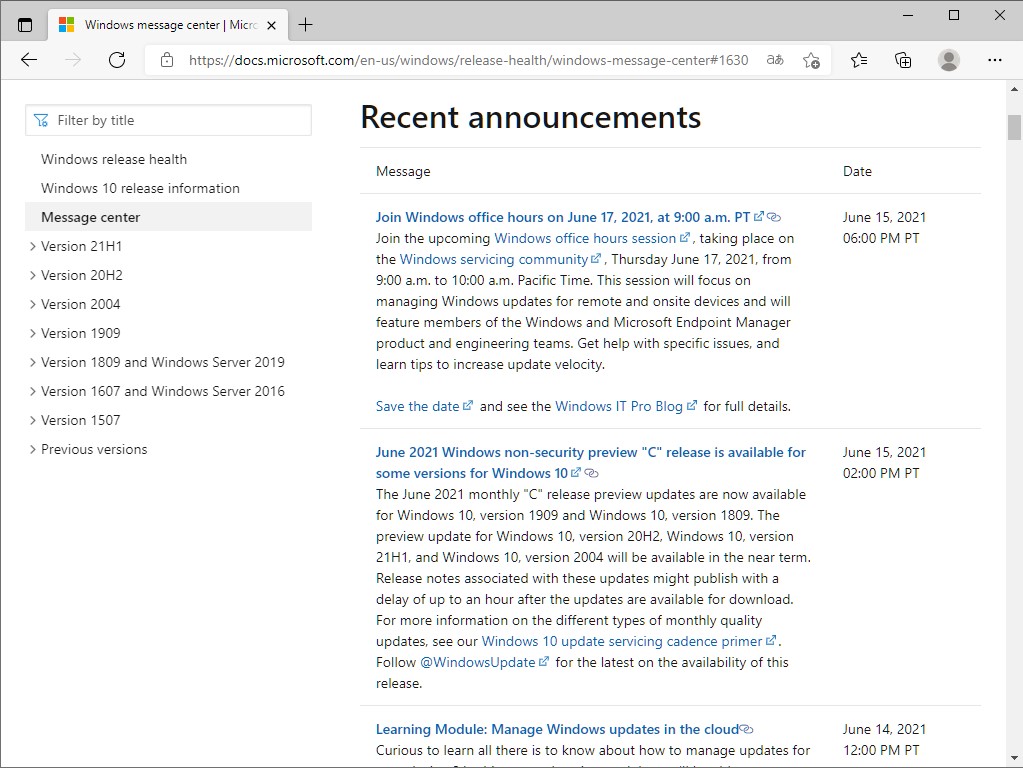Reload the current page
The image size is (1023, 768).
coord(116,60)
